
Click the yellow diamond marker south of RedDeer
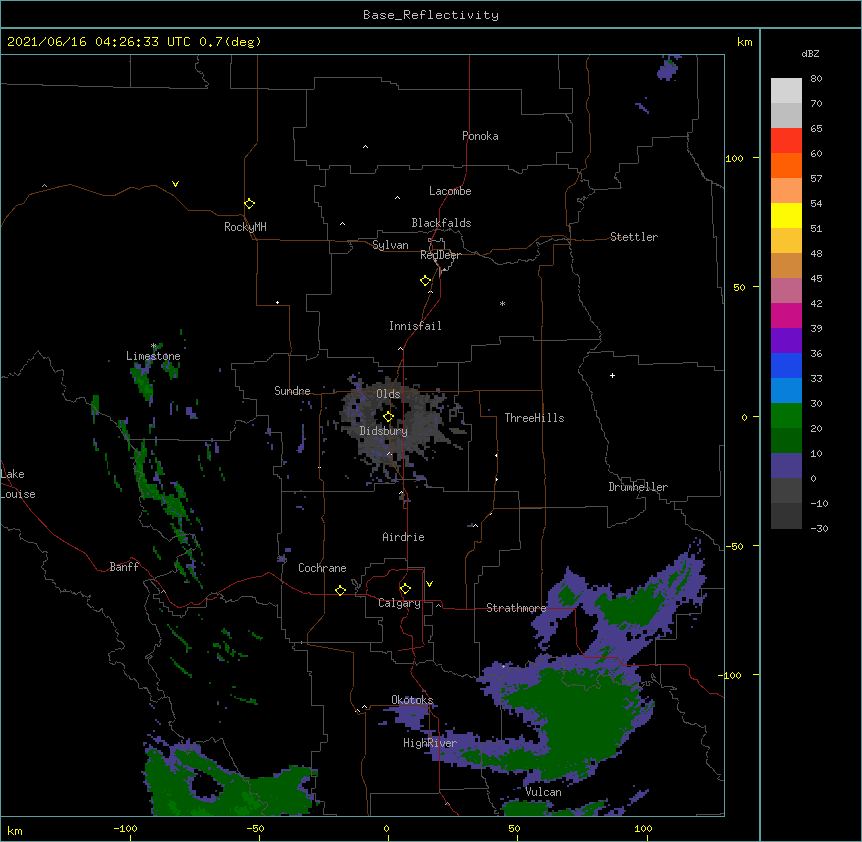click(x=426, y=280)
